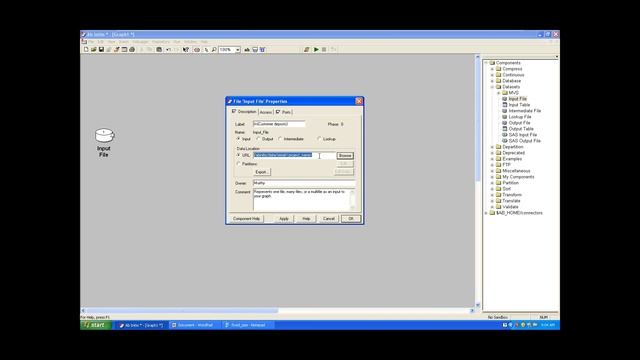Click the Export button

click(x=261, y=172)
